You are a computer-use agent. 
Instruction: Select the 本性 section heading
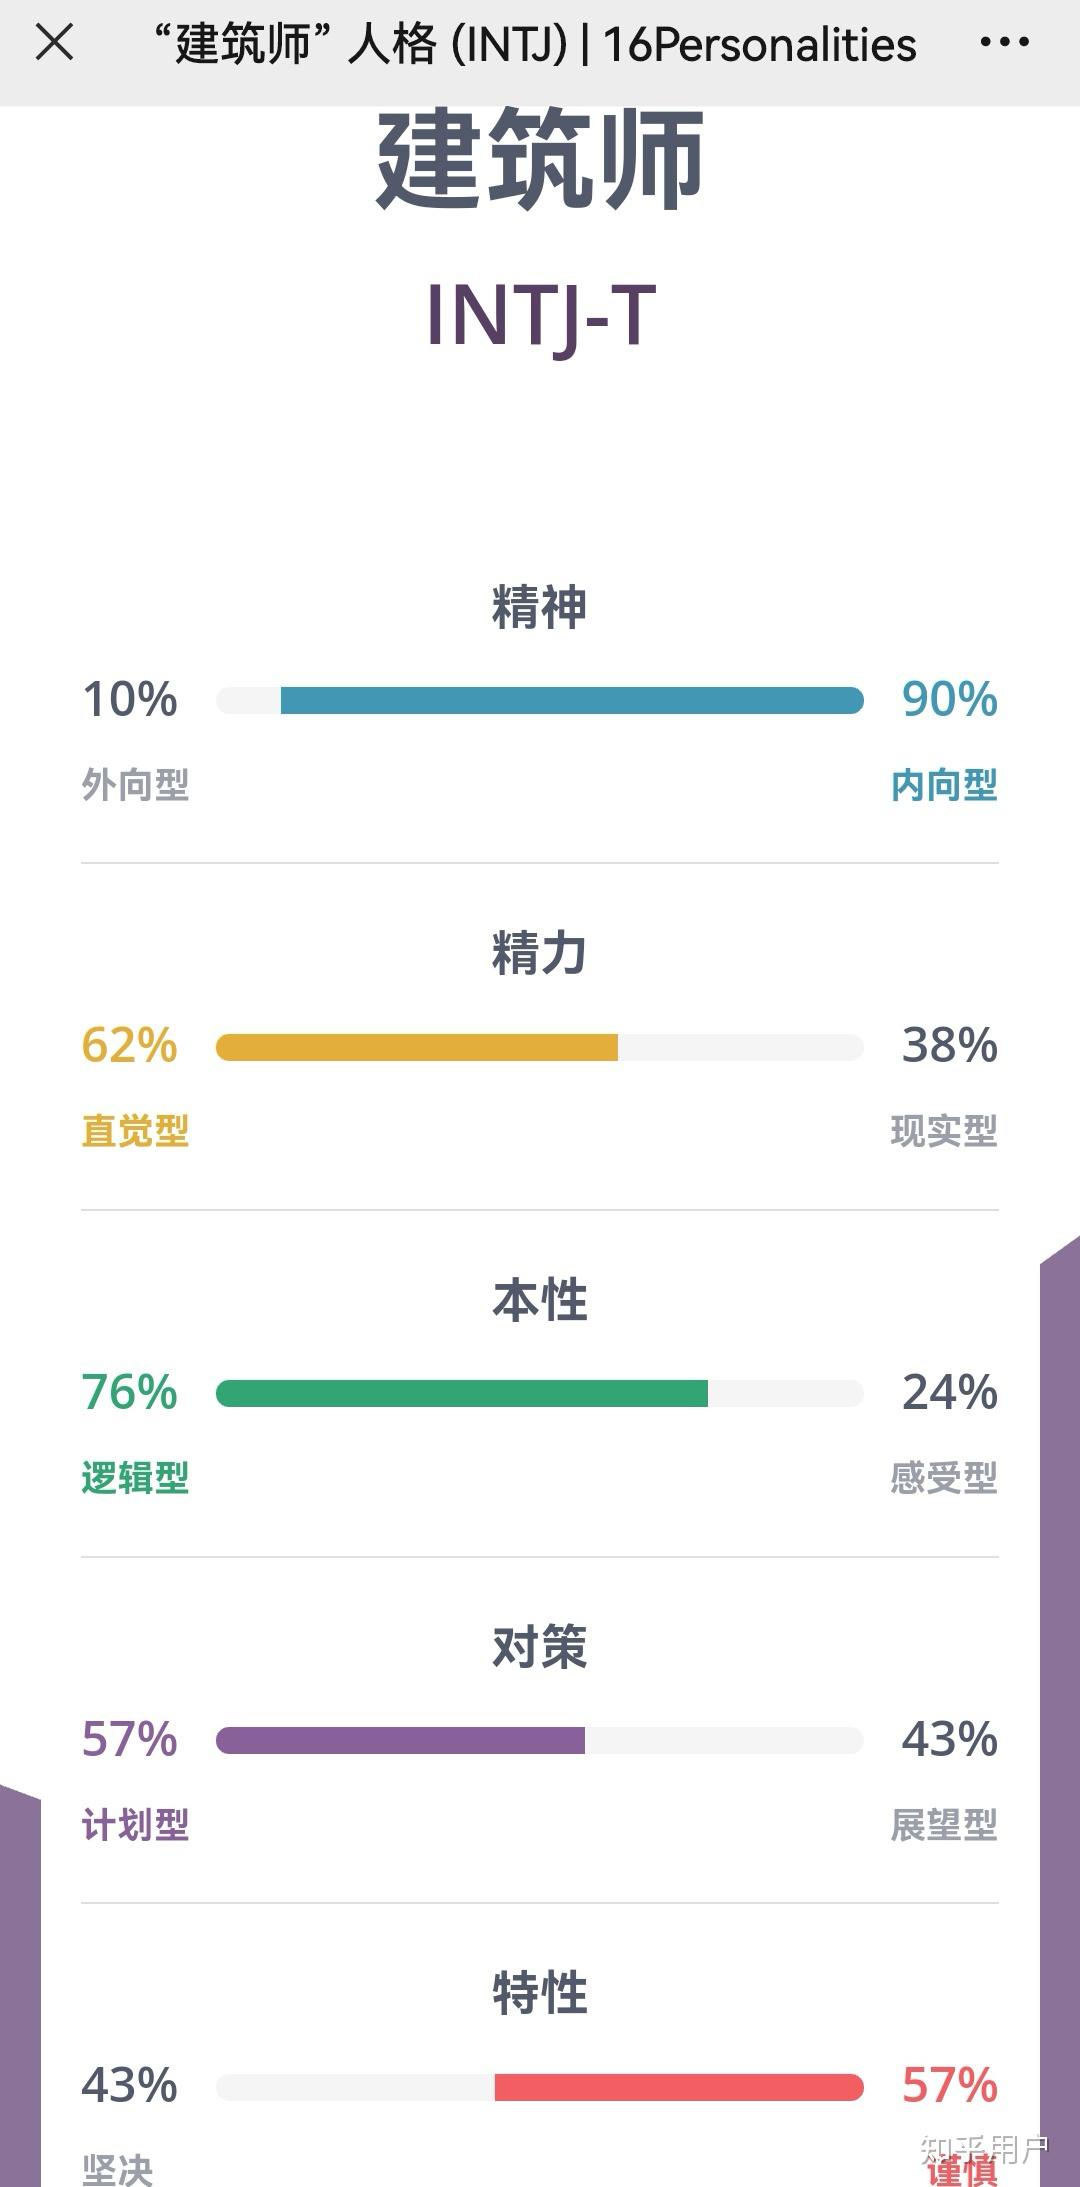click(x=540, y=1295)
